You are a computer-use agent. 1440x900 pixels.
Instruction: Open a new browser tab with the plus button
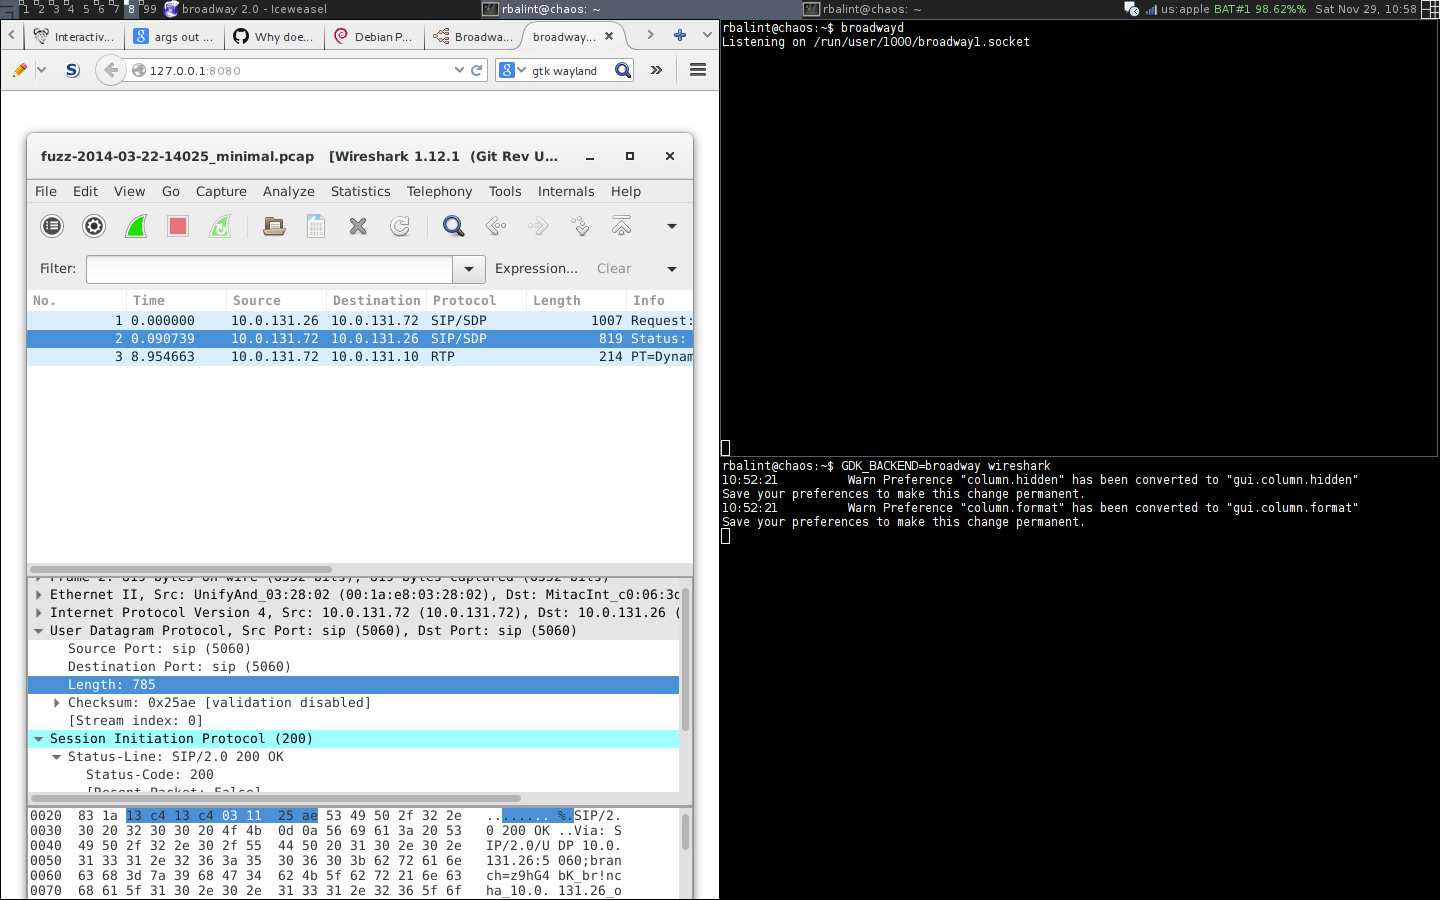[679, 36]
